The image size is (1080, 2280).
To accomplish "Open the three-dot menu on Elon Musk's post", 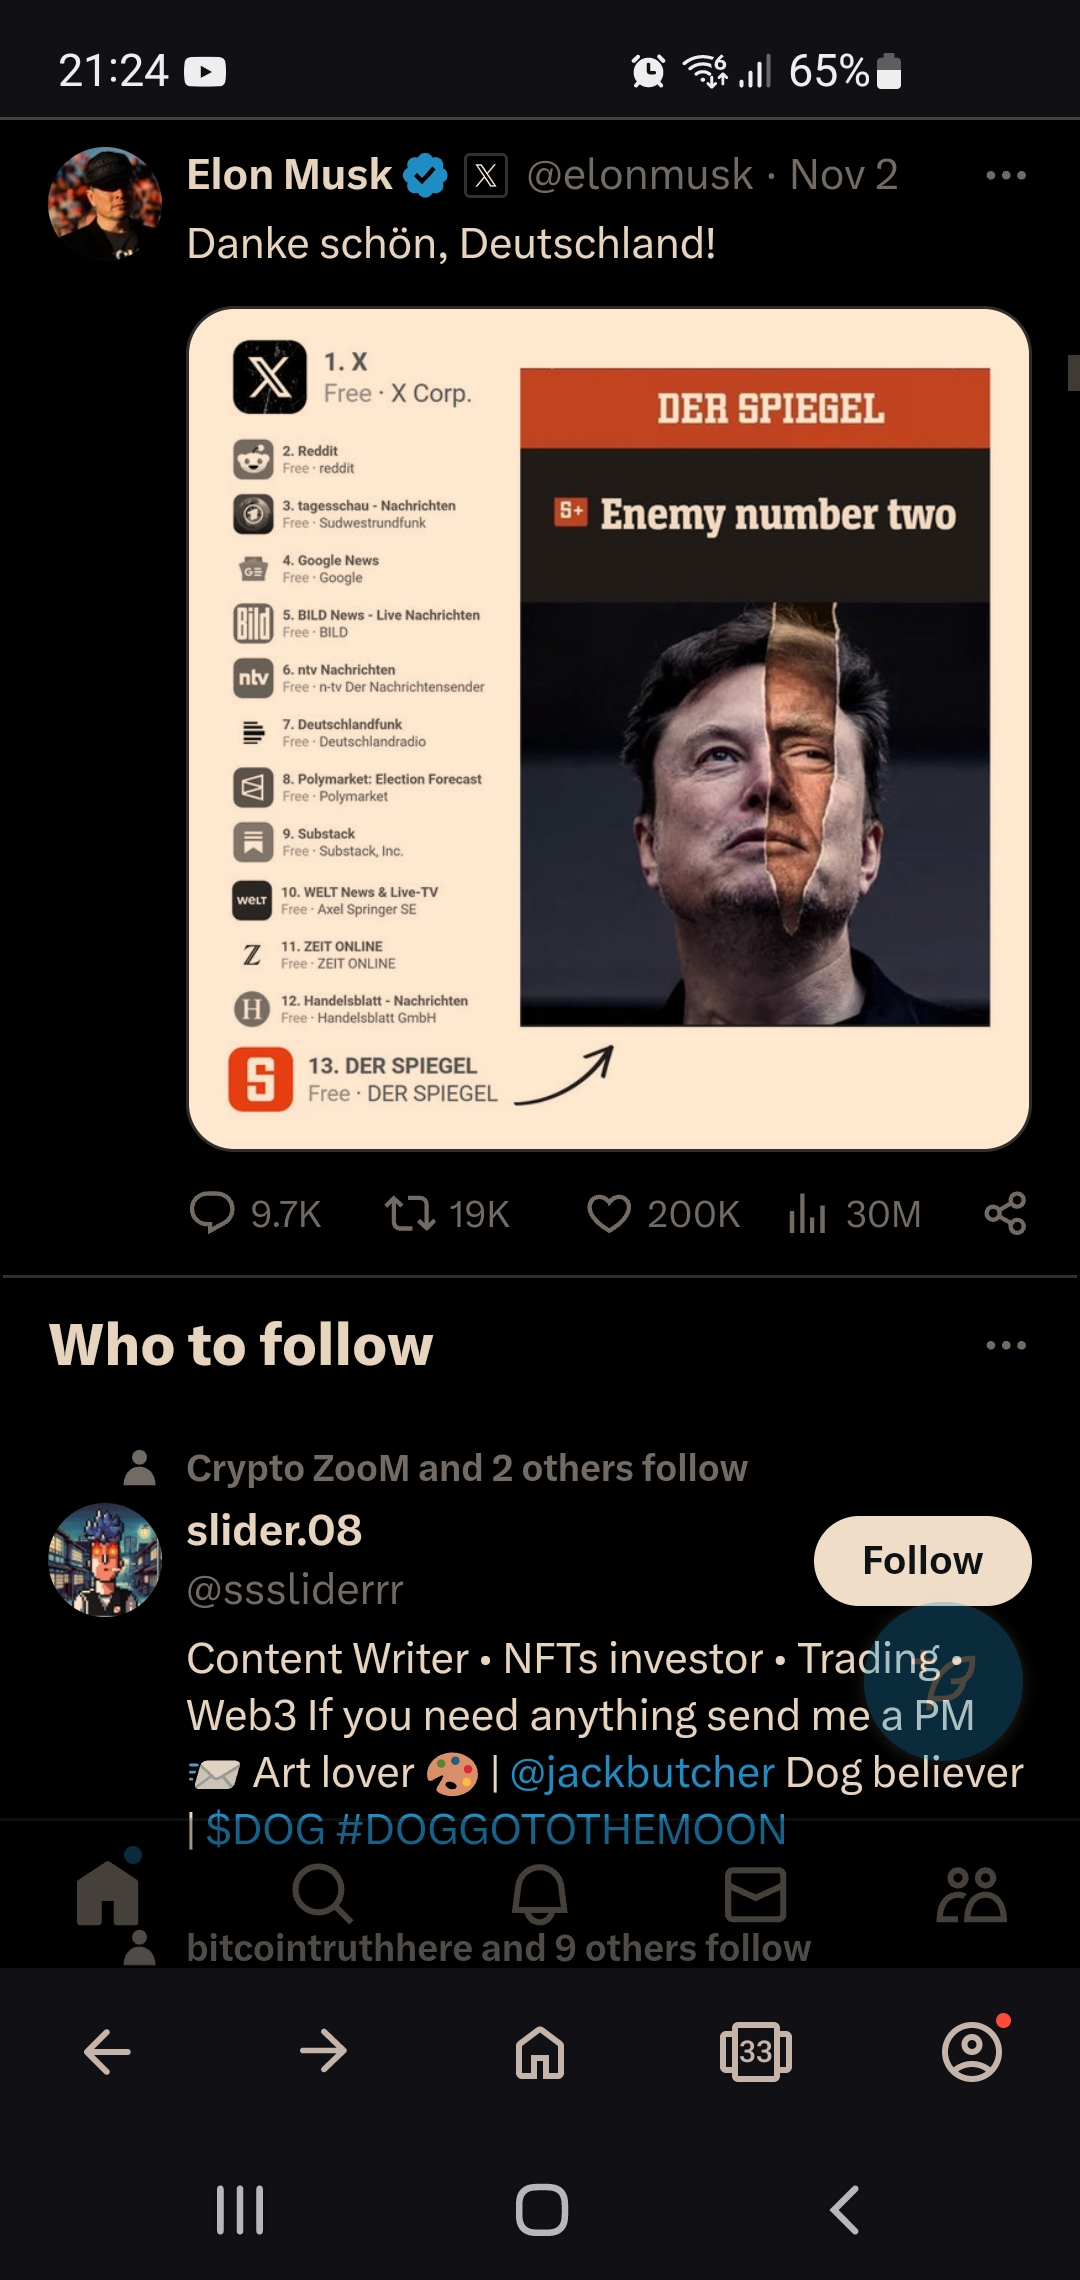I will [1005, 175].
